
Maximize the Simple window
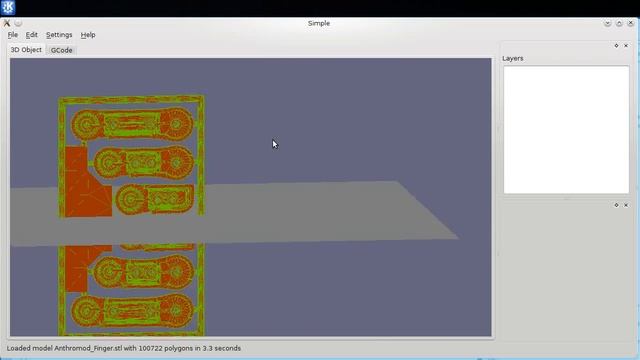tap(619, 23)
